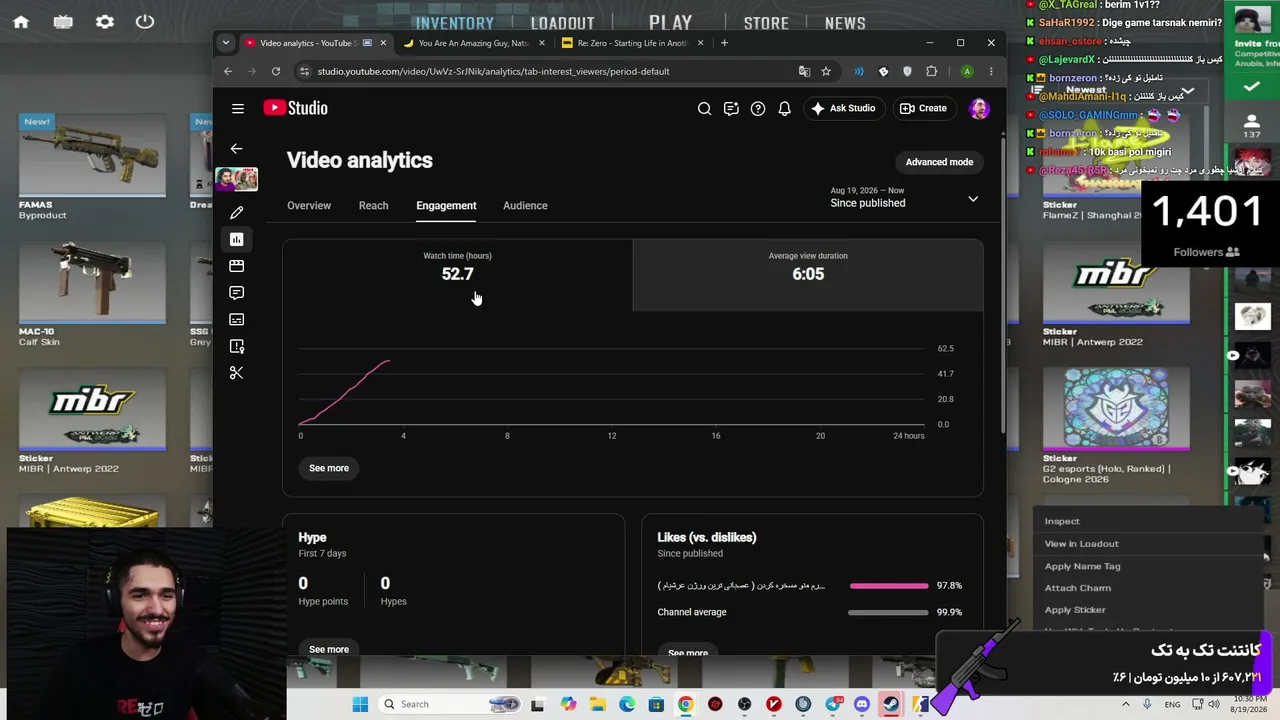The width and height of the screenshot is (1280, 720).
Task: Open a new Chrome tab
Action: pyautogui.click(x=725, y=43)
